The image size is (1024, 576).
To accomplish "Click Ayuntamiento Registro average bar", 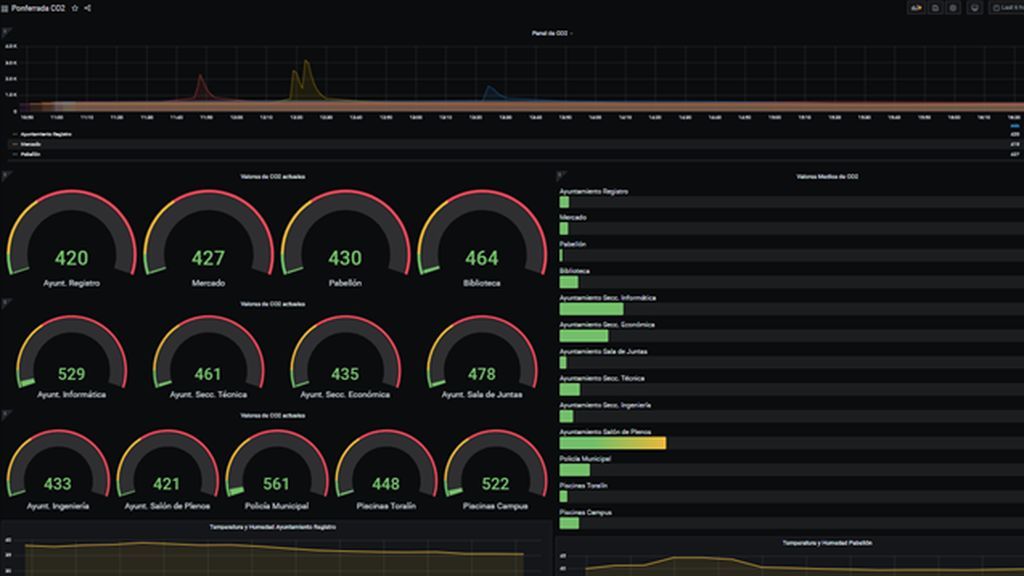I will [x=564, y=202].
